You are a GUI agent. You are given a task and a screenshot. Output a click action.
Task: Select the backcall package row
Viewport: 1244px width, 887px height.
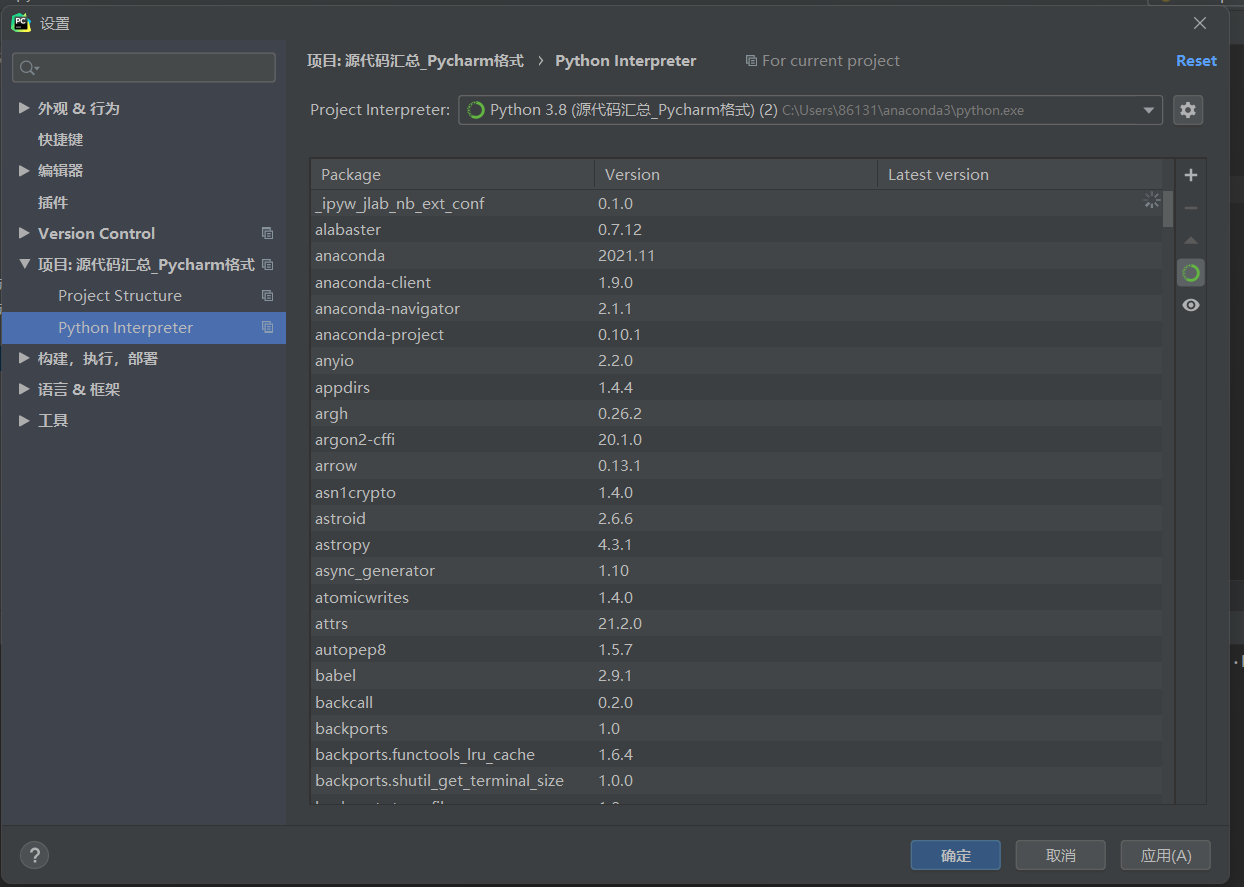pyautogui.click(x=737, y=702)
